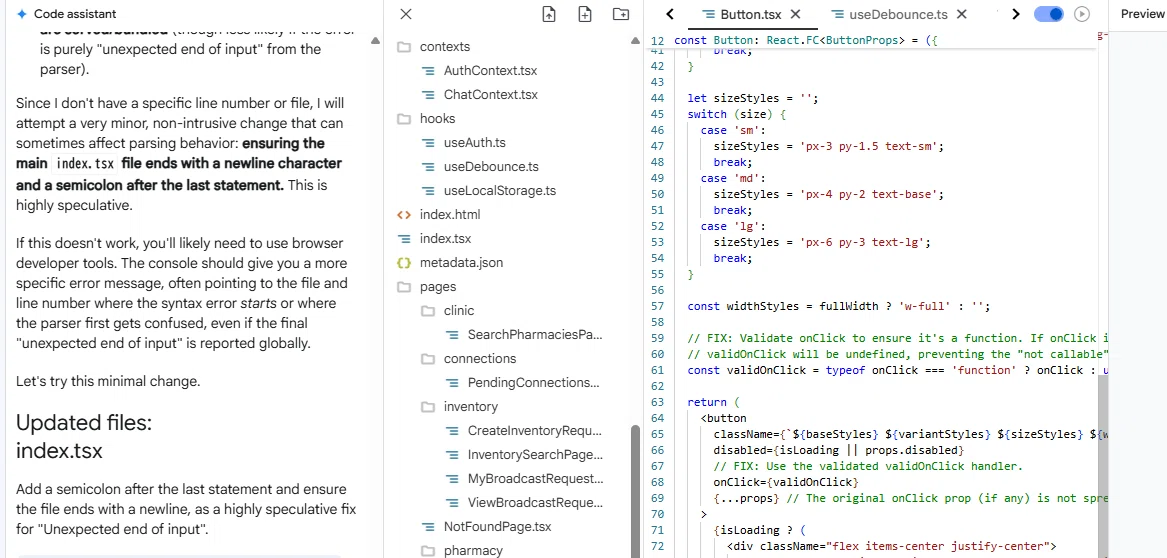Screen dimensions: 1167x558
Task: Show next editor tabs arrow
Action: tap(1016, 14)
